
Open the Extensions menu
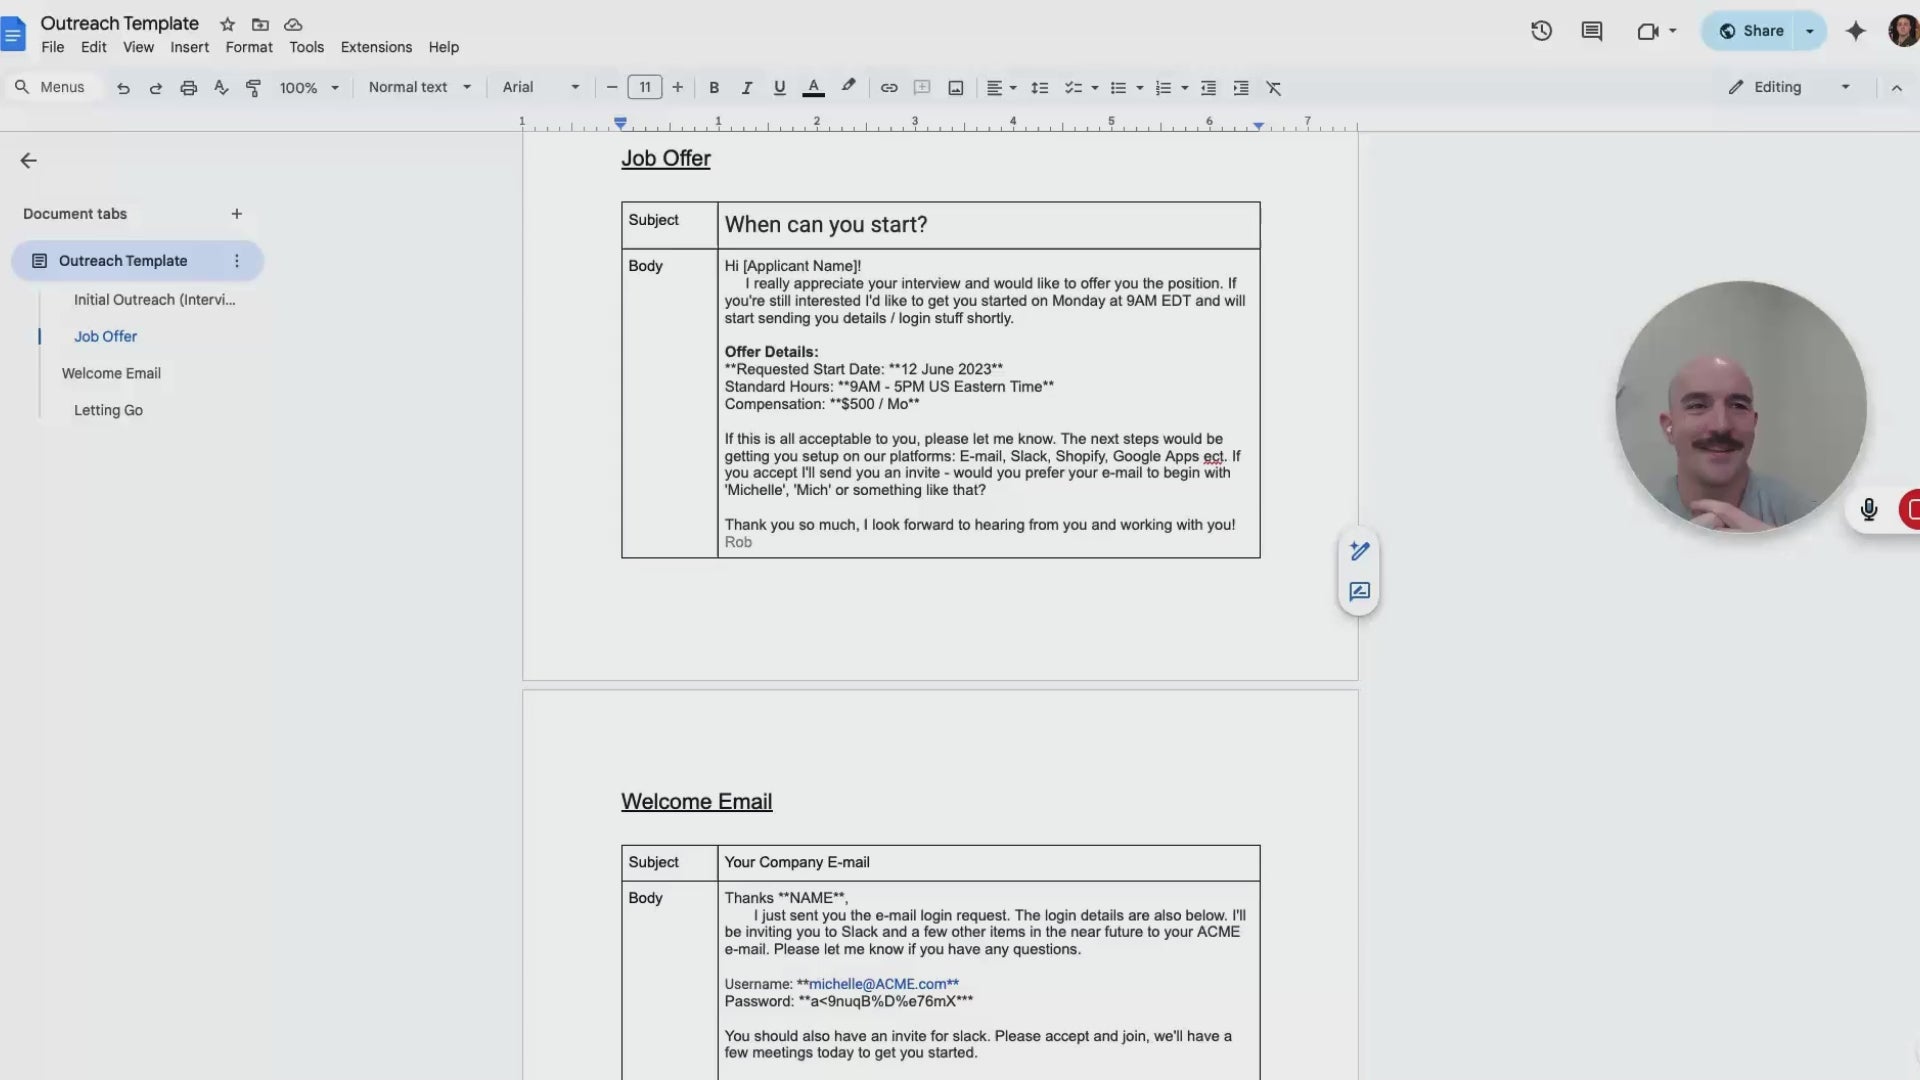376,47
